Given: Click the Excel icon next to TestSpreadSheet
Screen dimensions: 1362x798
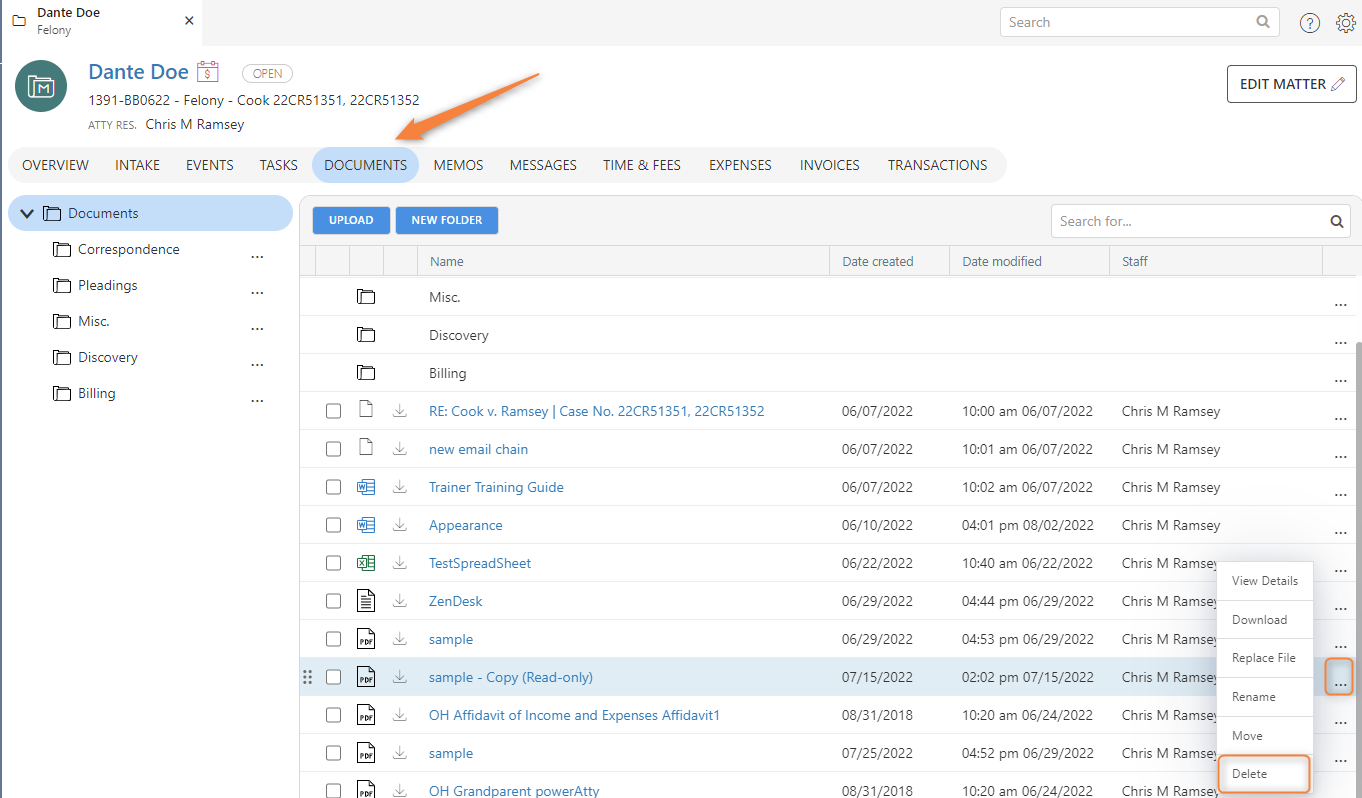Looking at the screenshot, I should click(365, 562).
